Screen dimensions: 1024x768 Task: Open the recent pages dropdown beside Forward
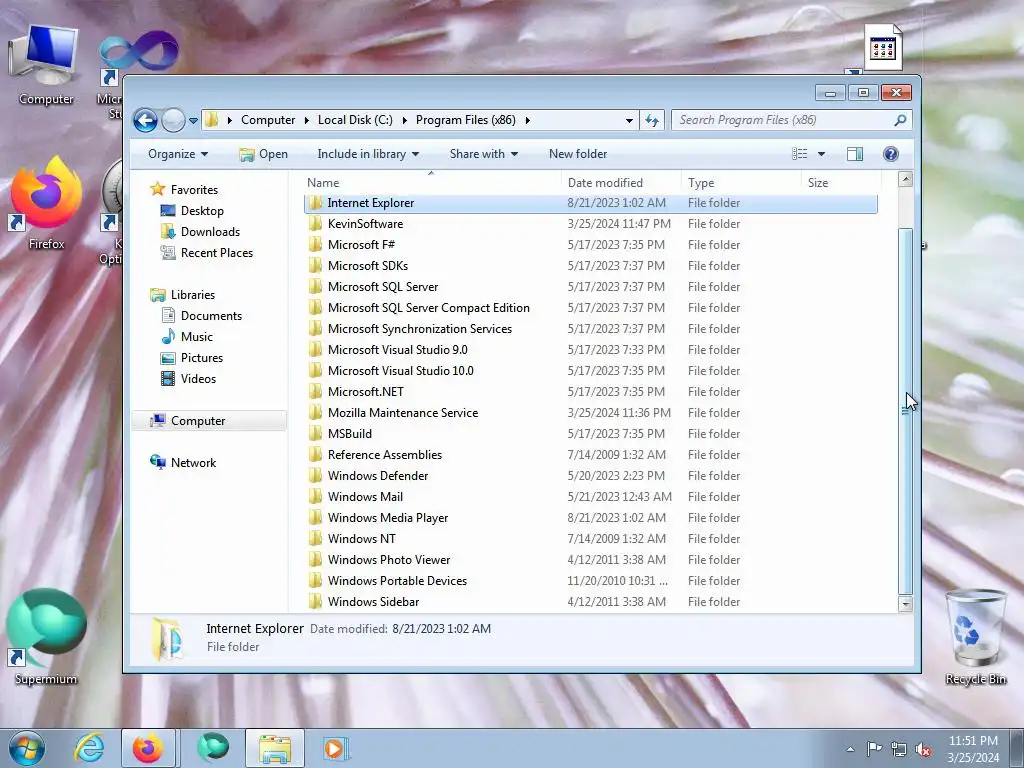click(193, 121)
